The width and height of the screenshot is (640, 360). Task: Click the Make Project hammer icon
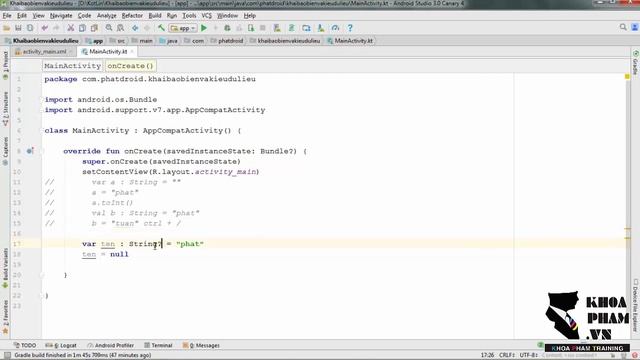161,28
